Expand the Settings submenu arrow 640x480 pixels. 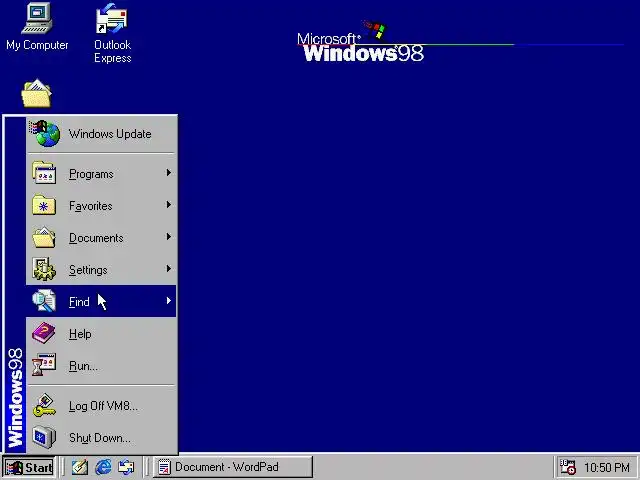click(x=169, y=269)
